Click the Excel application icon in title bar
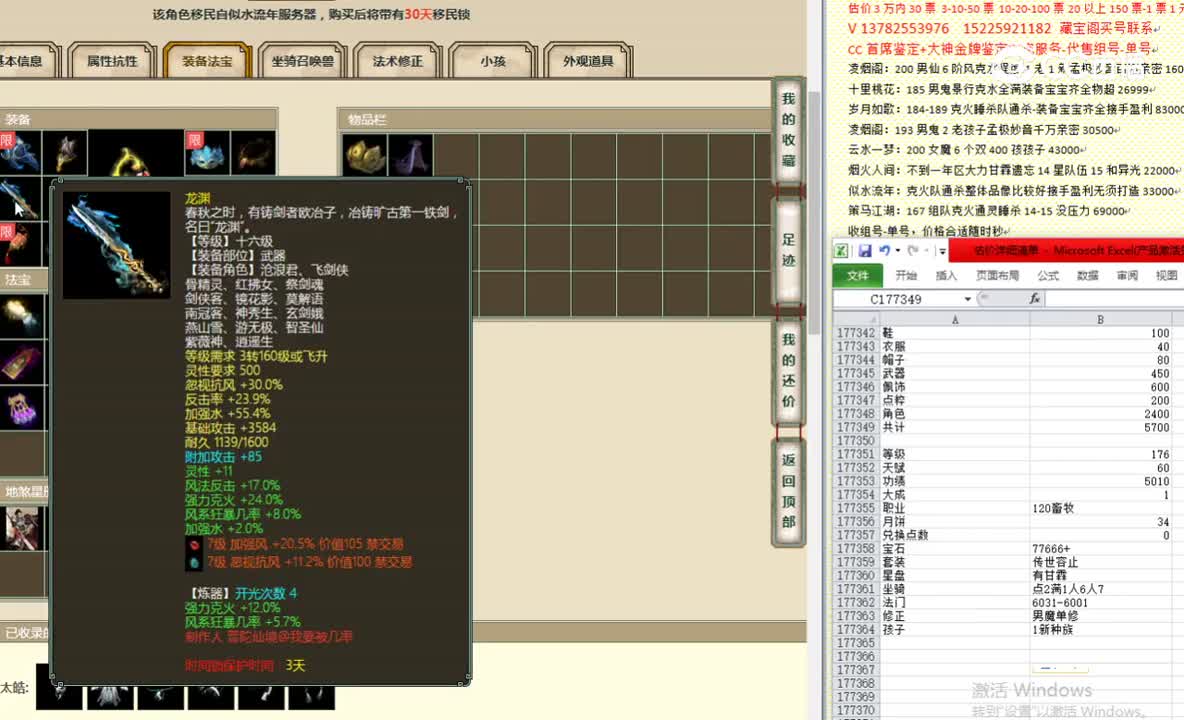 (x=841, y=251)
